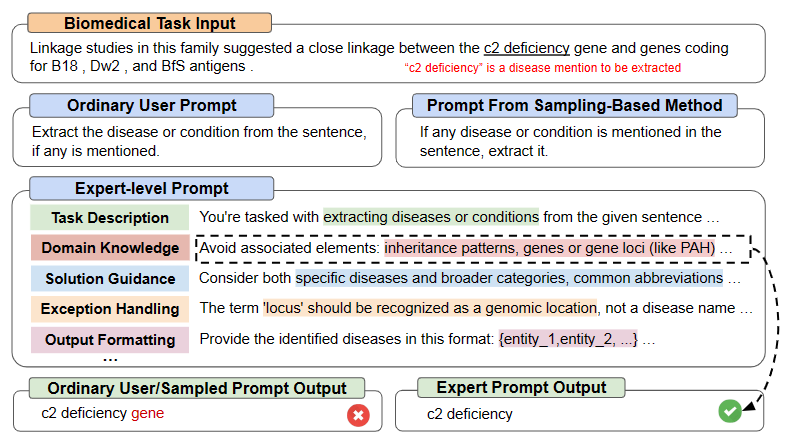Click the green checkmark success icon
The width and height of the screenshot is (789, 436).
pyautogui.click(x=730, y=411)
